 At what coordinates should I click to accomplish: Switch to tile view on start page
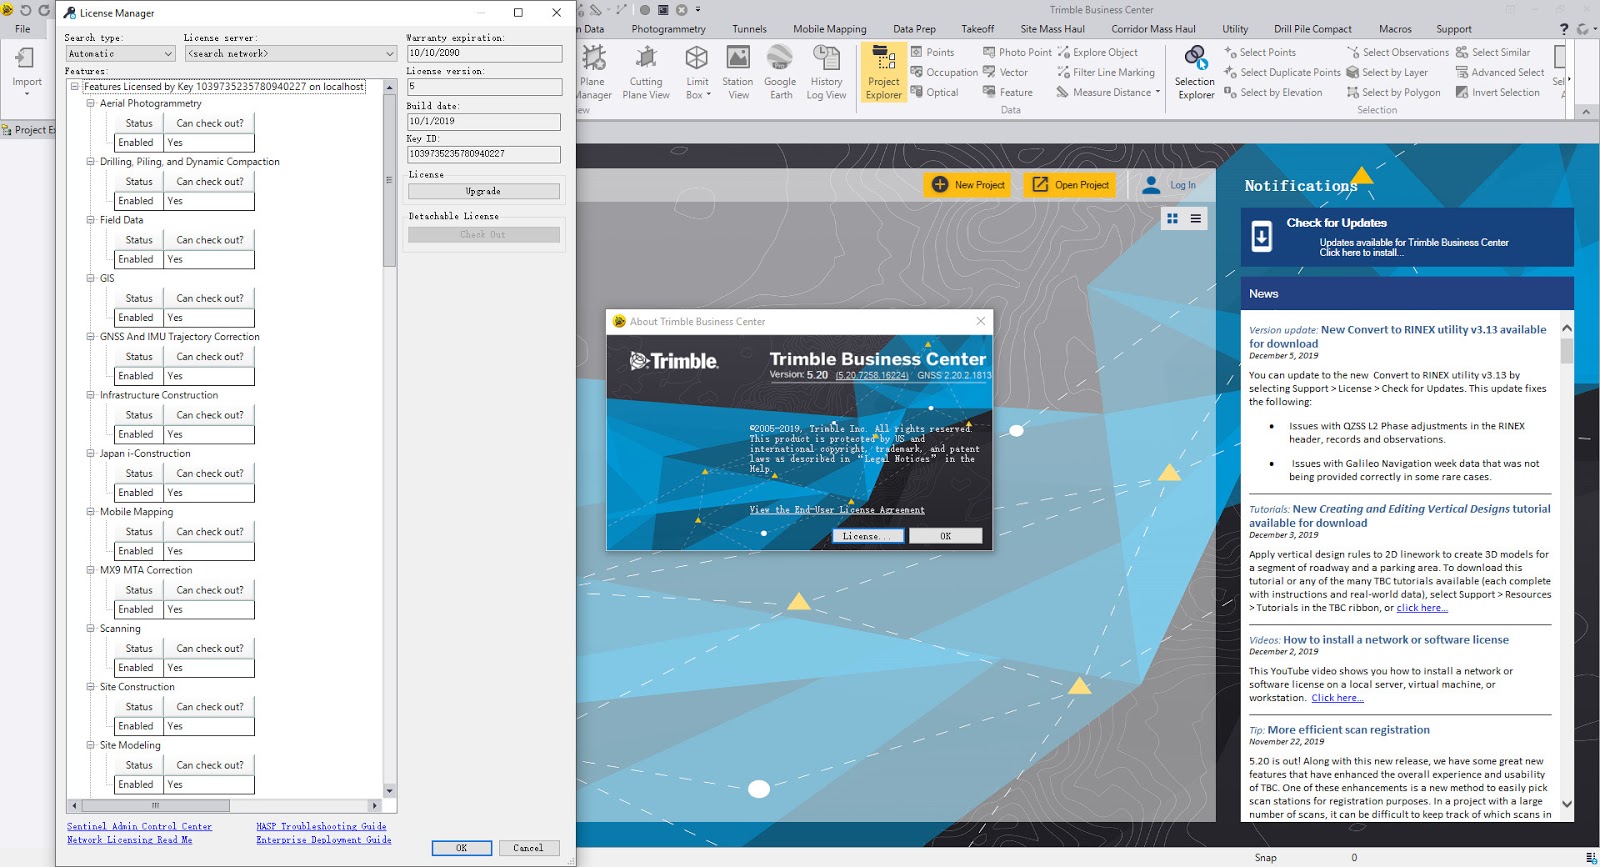click(x=1172, y=218)
